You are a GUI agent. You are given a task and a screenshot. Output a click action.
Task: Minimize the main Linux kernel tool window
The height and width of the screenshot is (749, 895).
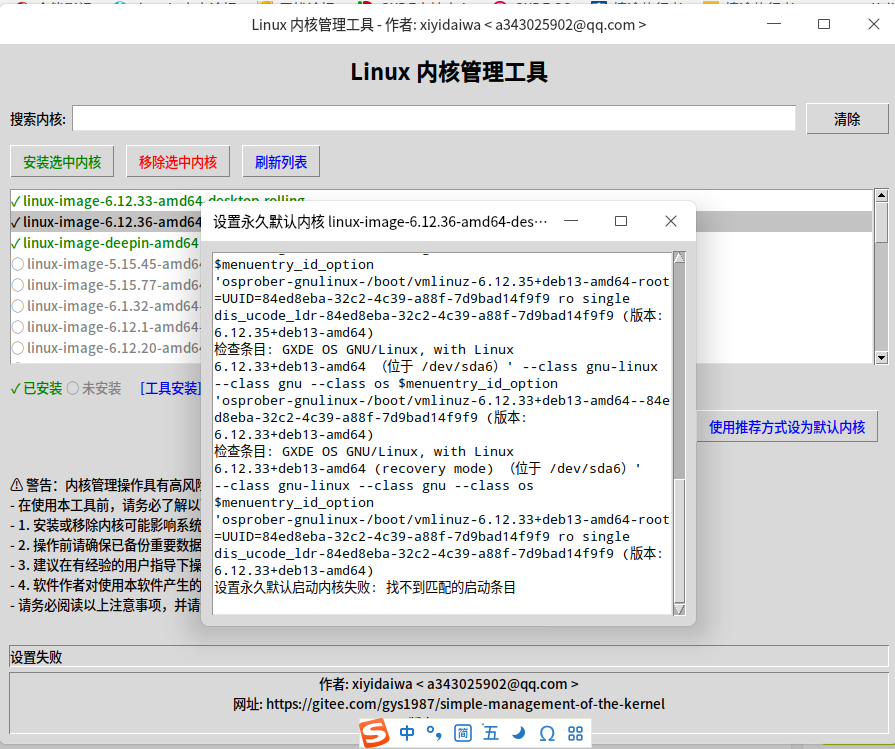(774, 24)
